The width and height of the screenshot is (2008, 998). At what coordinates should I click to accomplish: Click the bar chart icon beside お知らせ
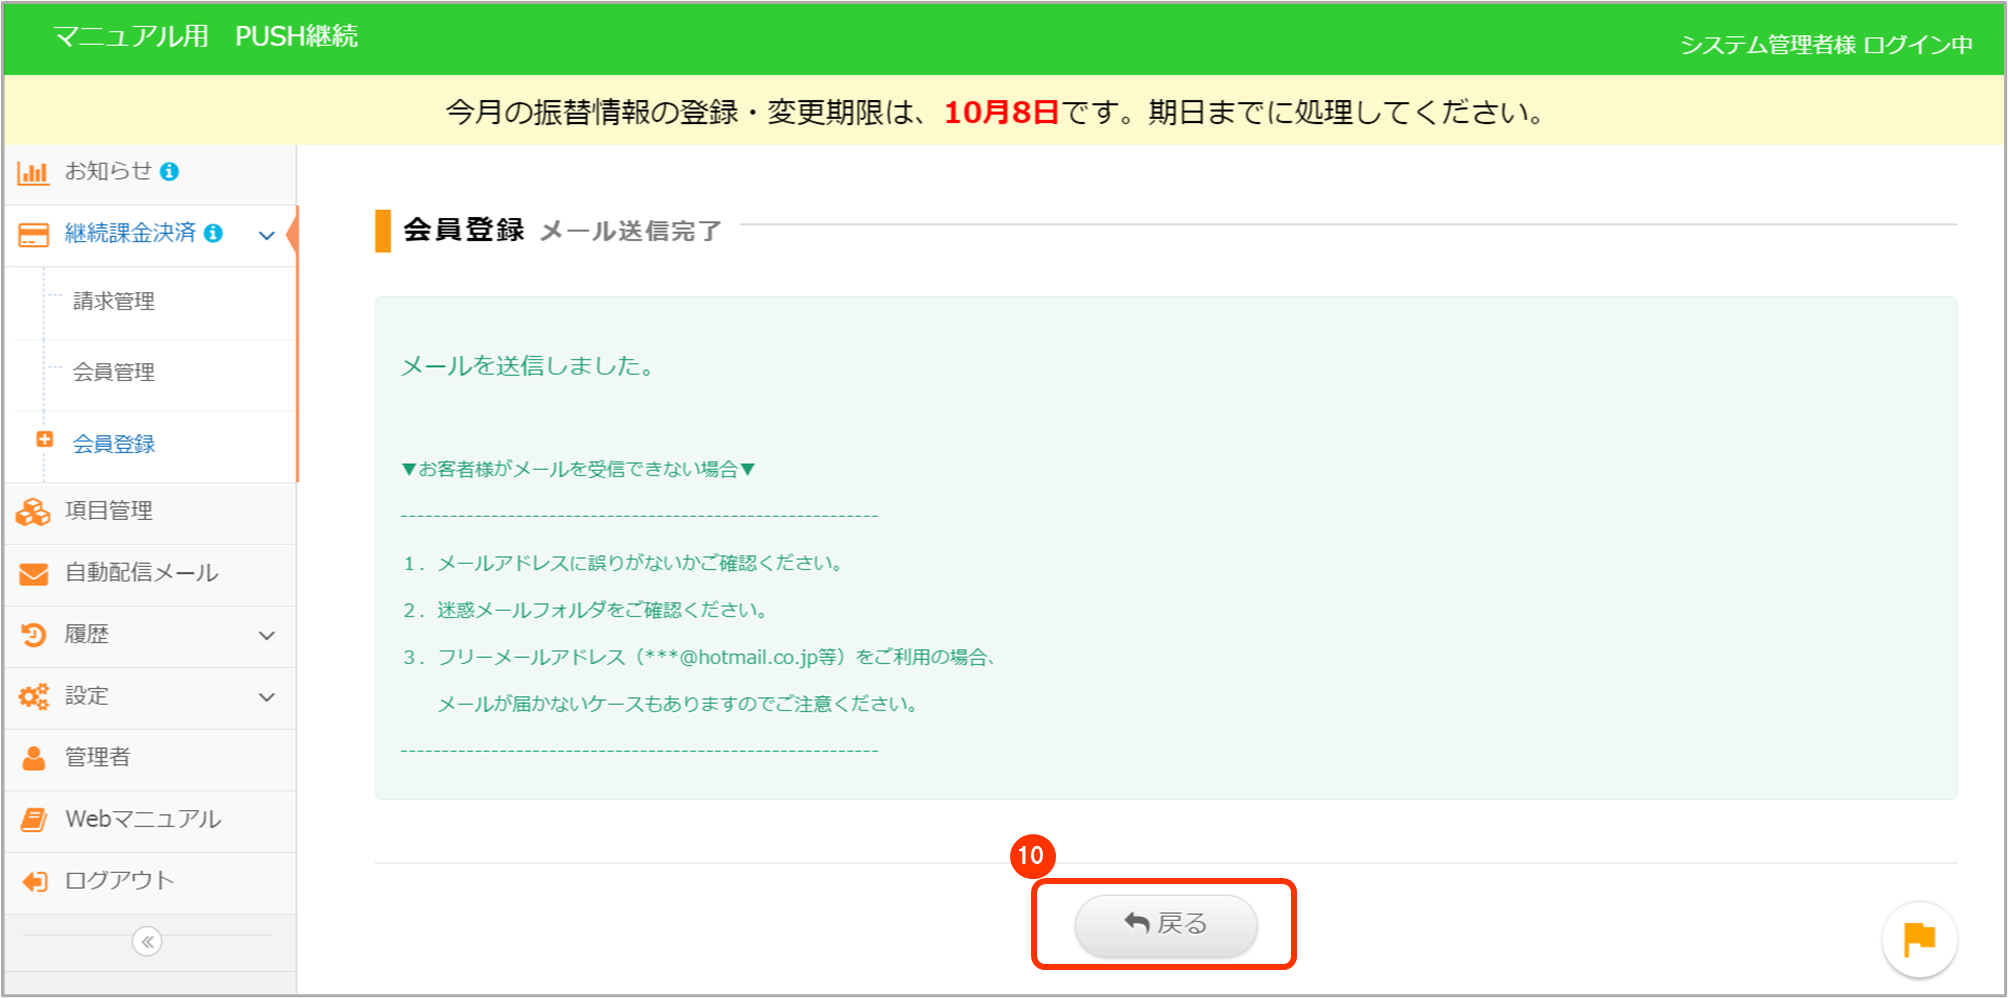coord(33,173)
